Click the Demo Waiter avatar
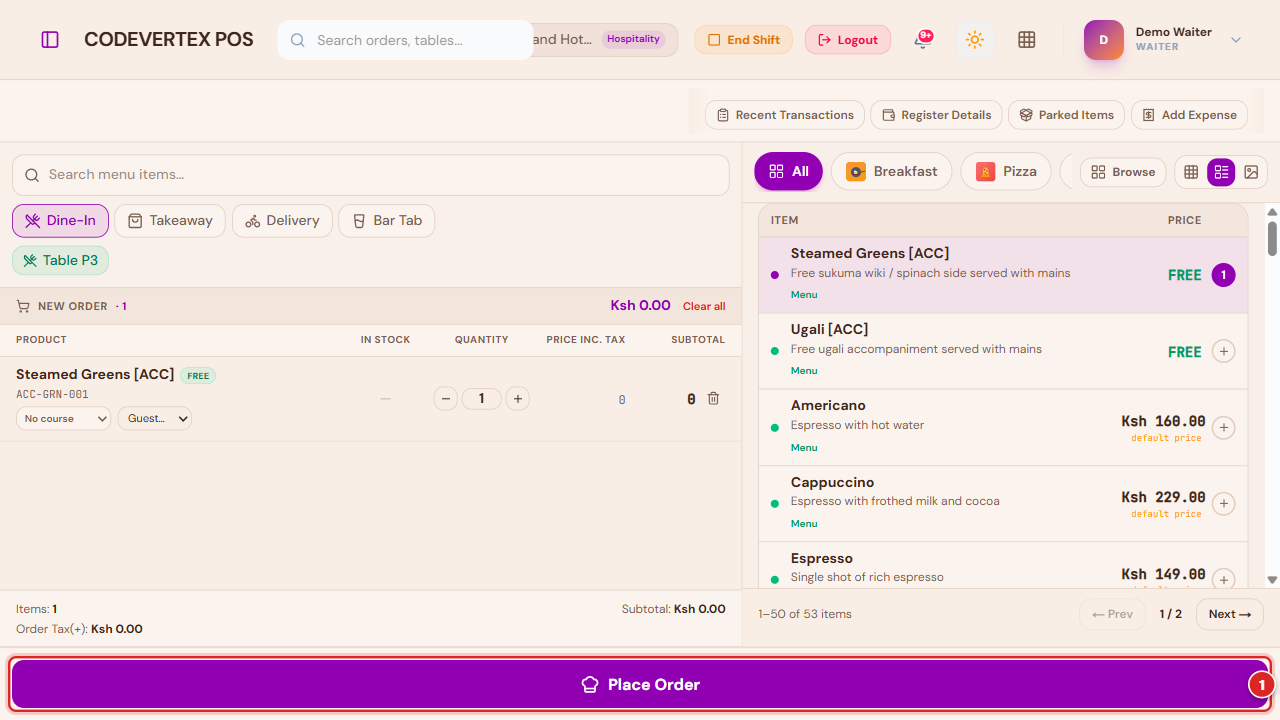 [1104, 40]
